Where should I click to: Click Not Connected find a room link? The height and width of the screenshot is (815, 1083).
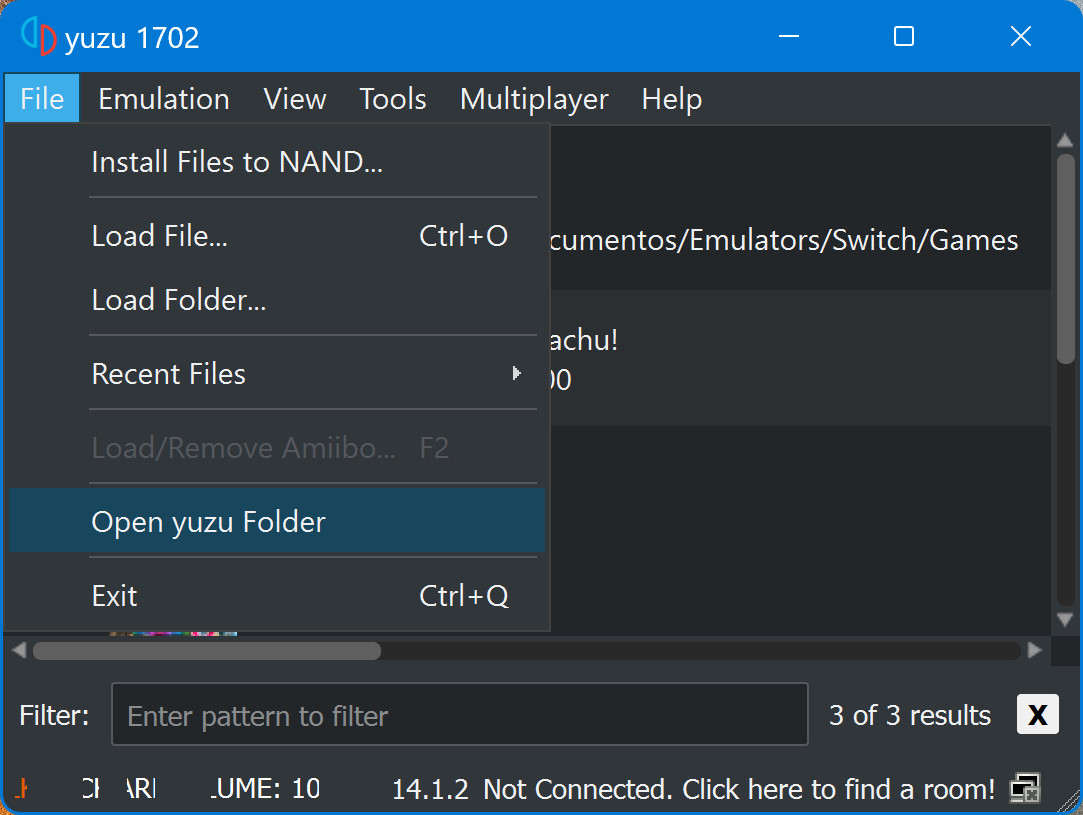(x=738, y=789)
